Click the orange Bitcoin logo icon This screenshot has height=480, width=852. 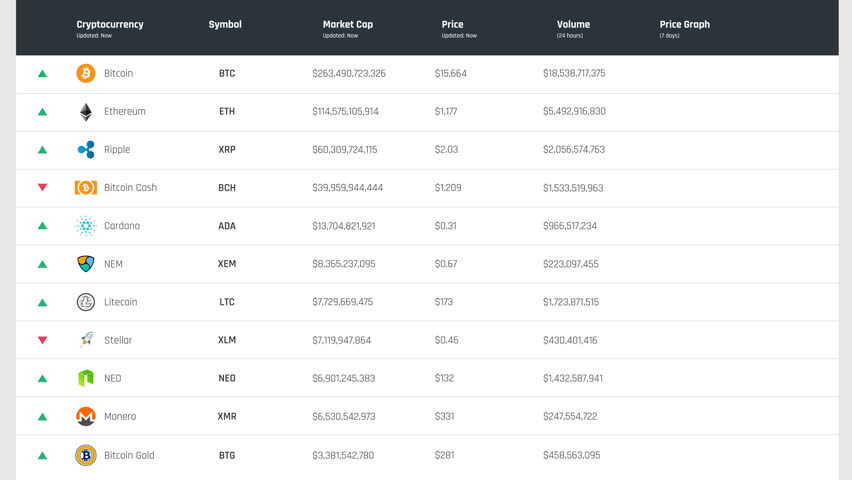[x=85, y=73]
